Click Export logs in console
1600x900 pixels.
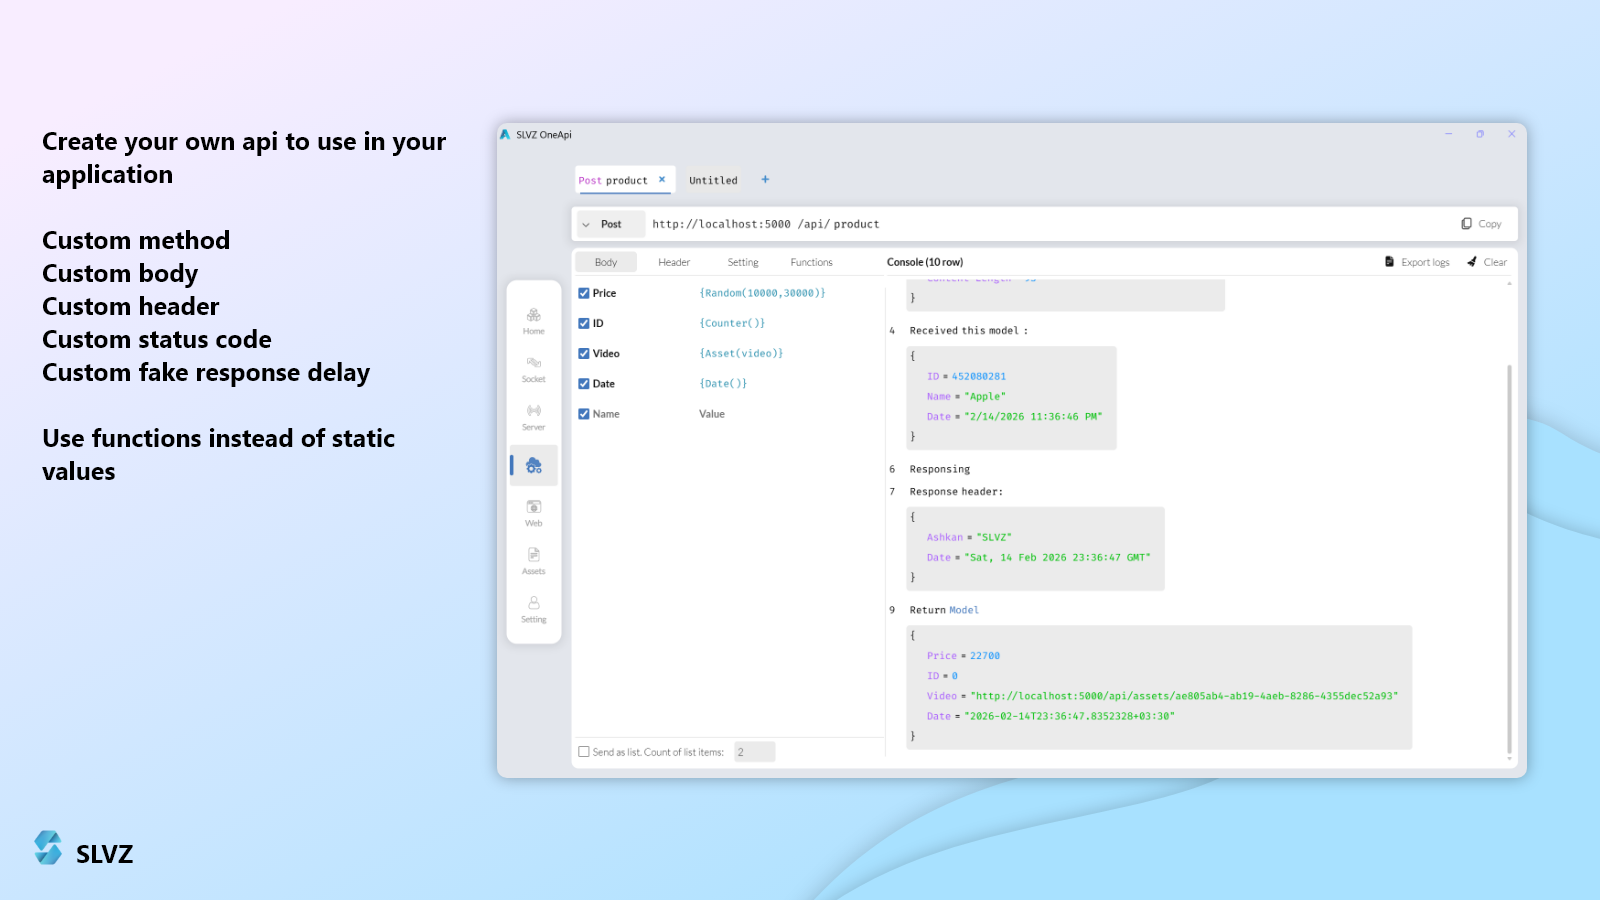1417,262
